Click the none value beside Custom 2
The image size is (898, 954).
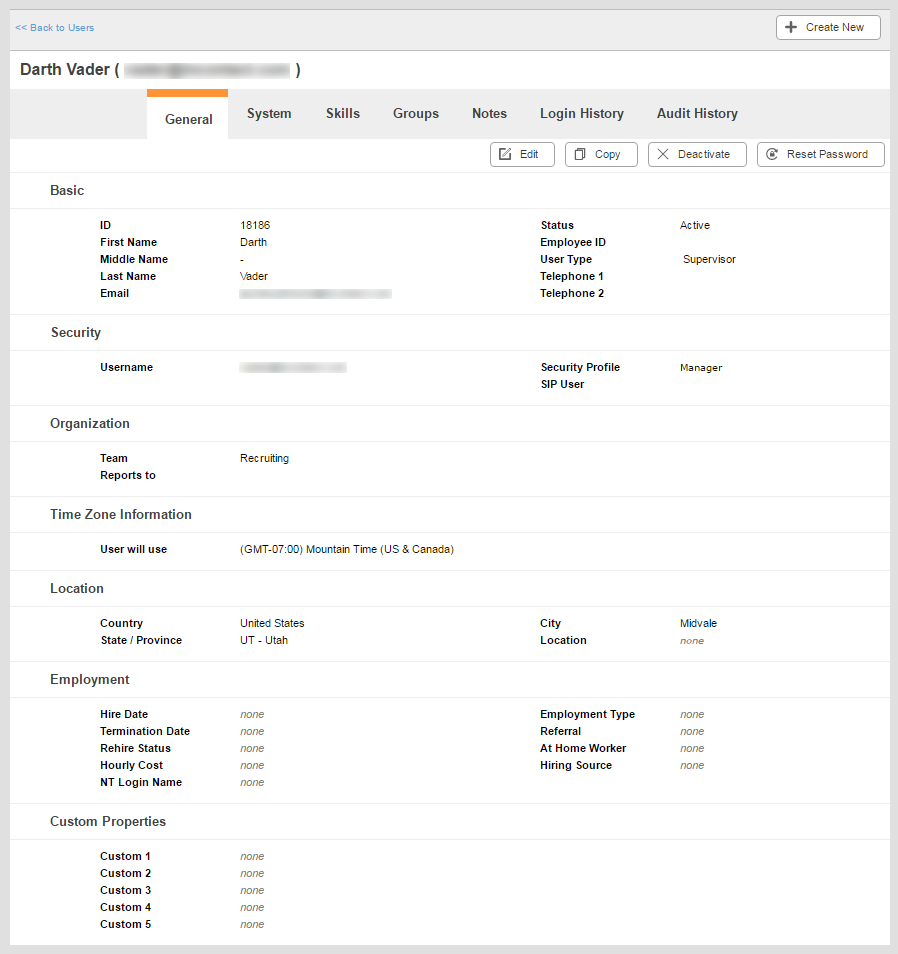point(252,874)
